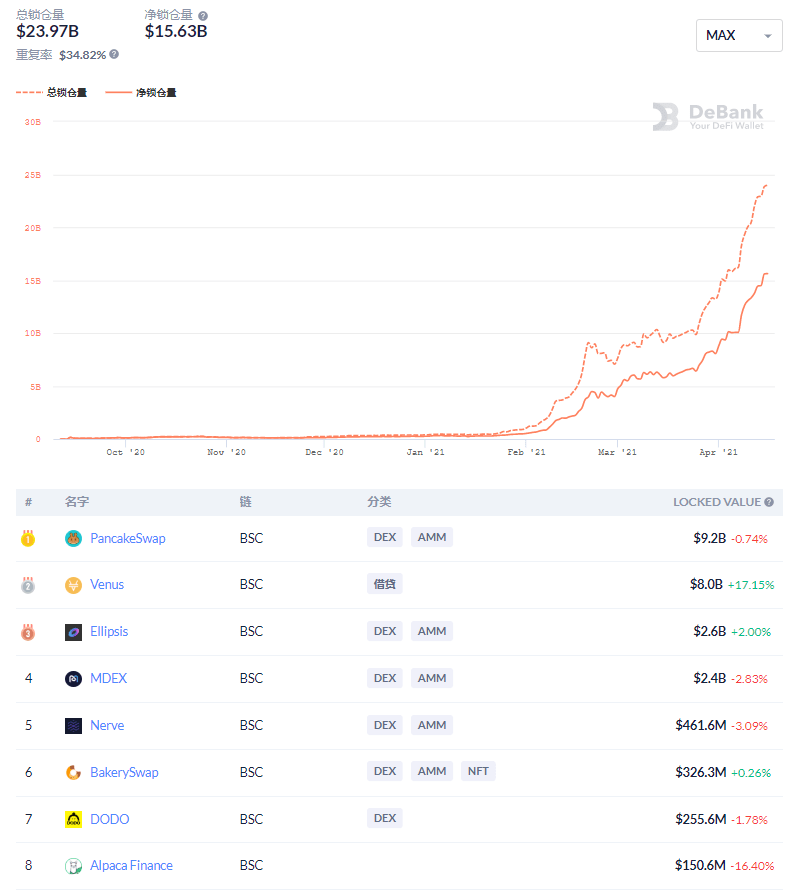The height and width of the screenshot is (892, 796).
Task: Toggle the dashed 总锁仓量 legend series
Action: tap(52, 93)
